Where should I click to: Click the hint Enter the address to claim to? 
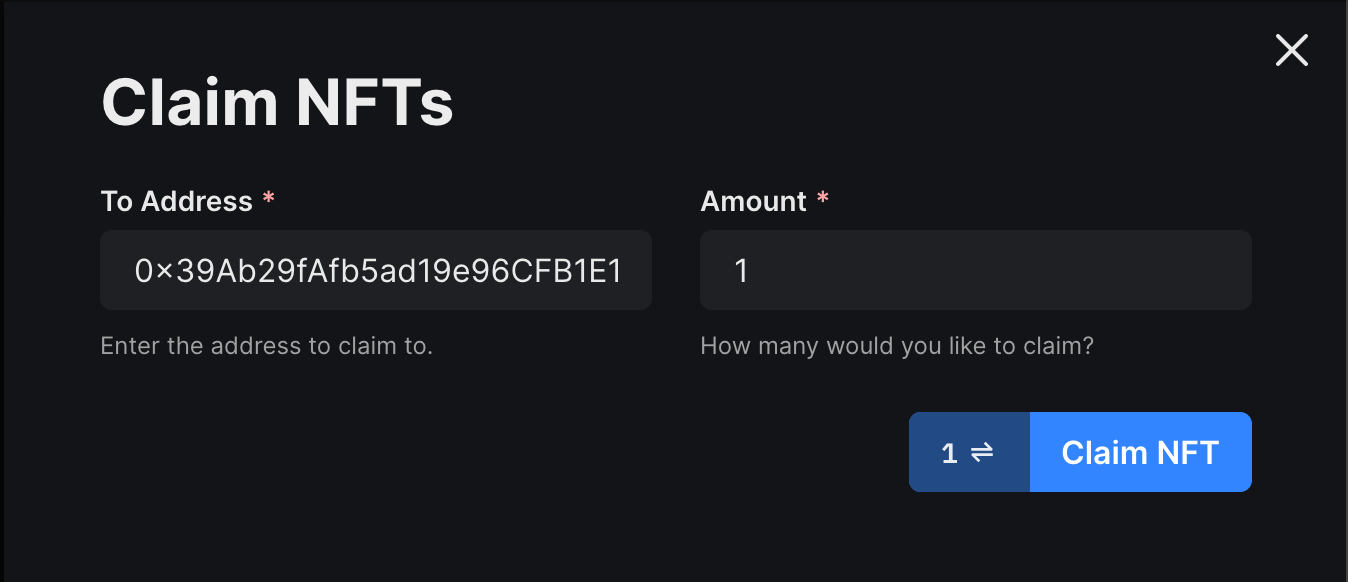(x=266, y=345)
